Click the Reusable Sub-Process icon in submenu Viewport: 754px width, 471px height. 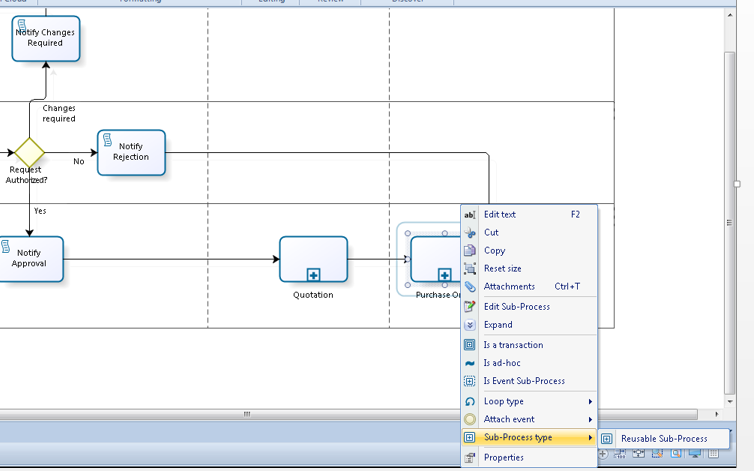[607, 439]
